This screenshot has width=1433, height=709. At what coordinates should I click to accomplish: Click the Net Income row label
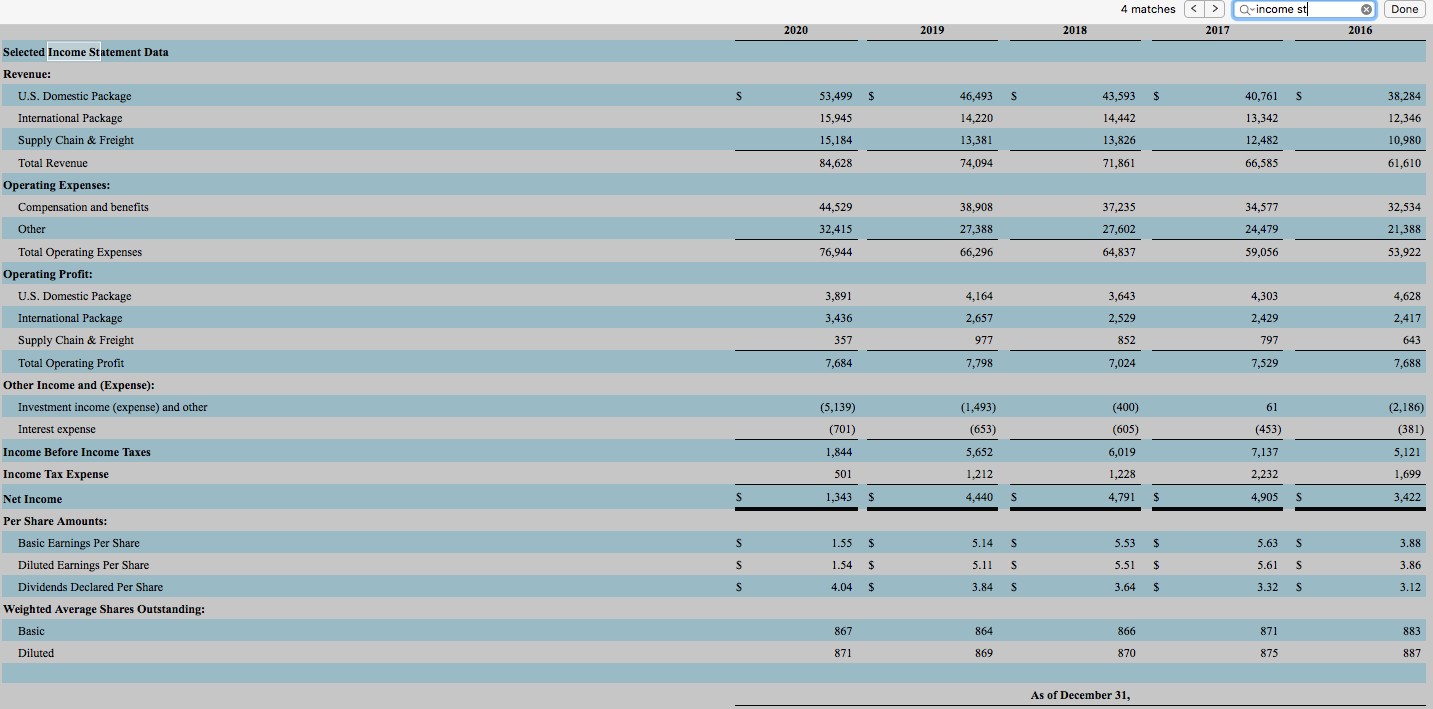click(32, 498)
